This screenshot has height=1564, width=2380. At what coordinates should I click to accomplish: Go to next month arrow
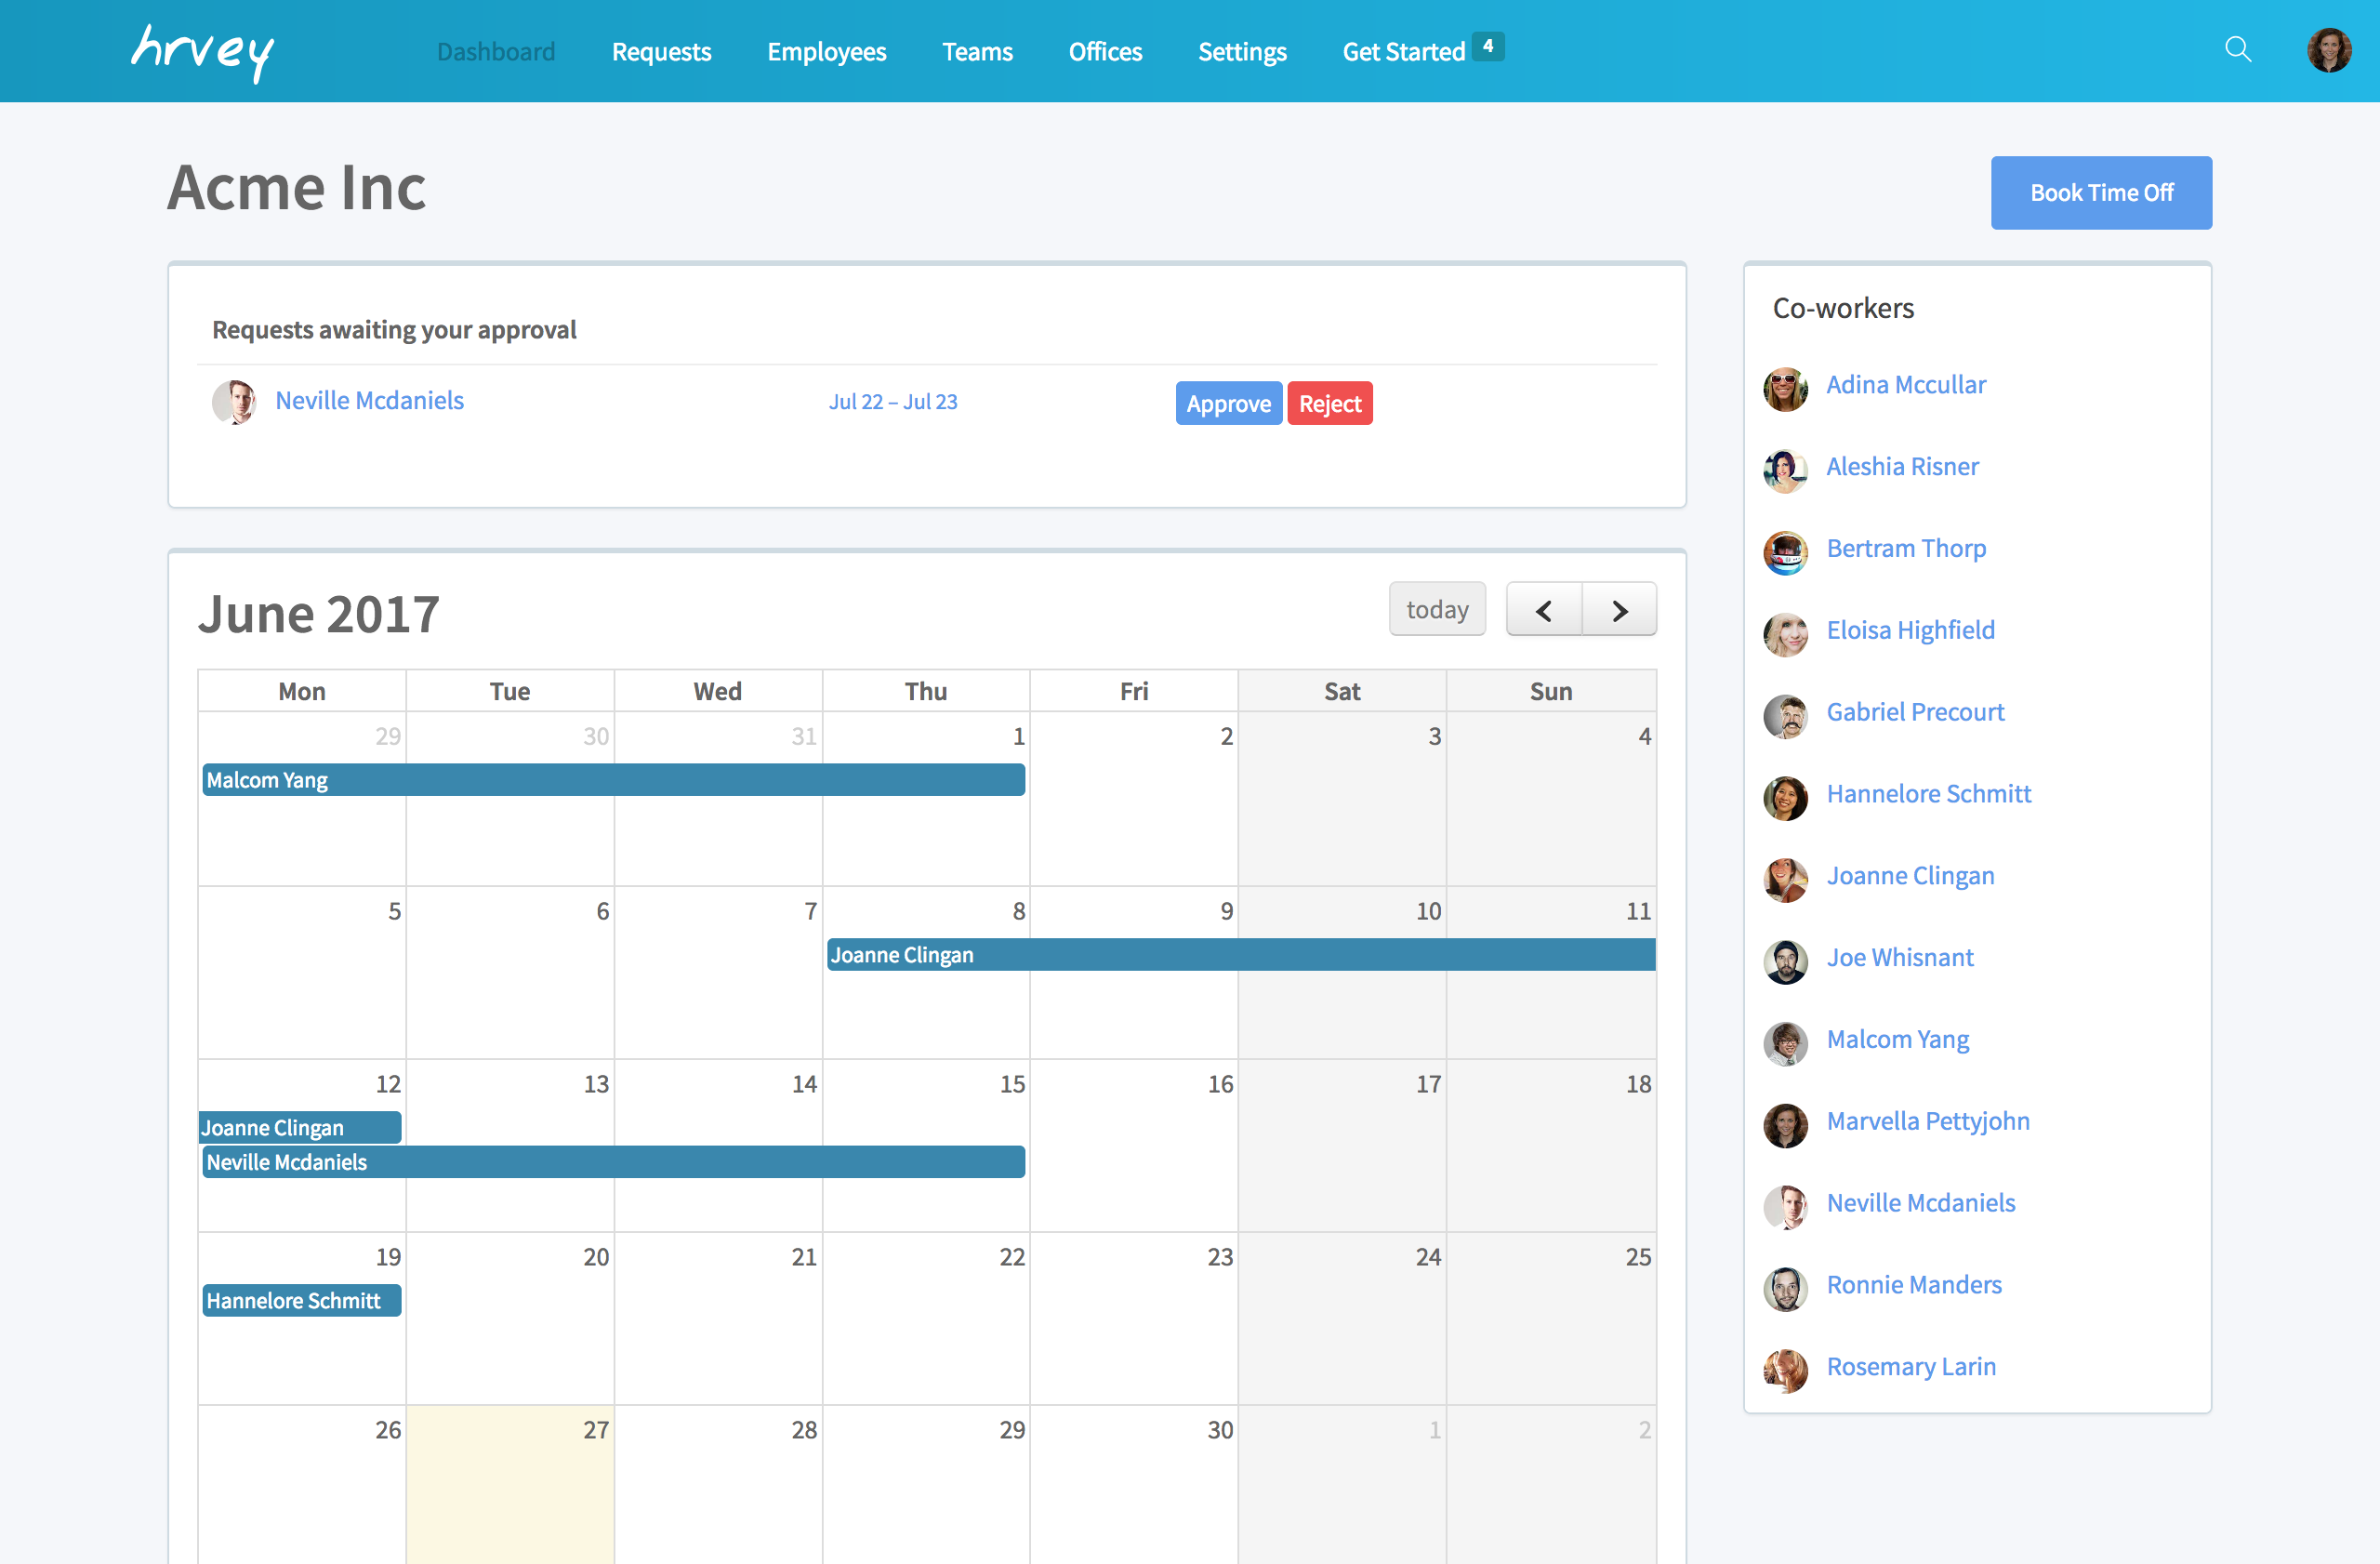(1619, 610)
